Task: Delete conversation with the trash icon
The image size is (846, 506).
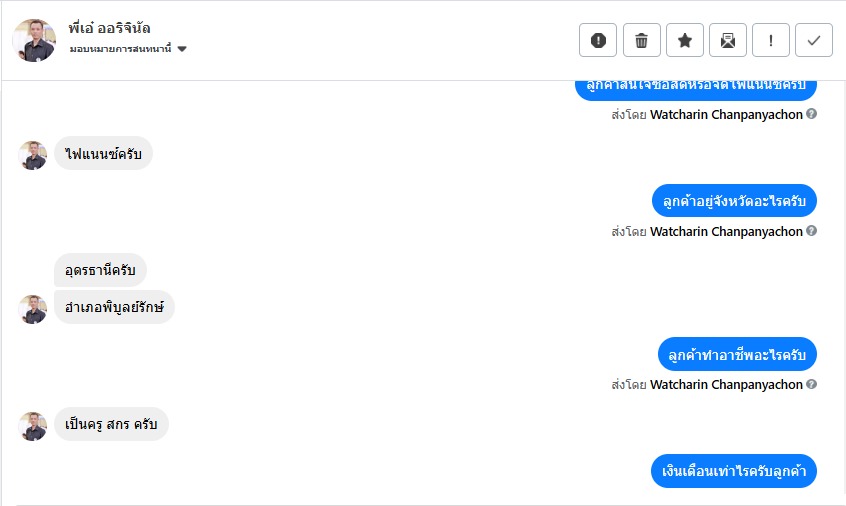Action: coord(642,40)
